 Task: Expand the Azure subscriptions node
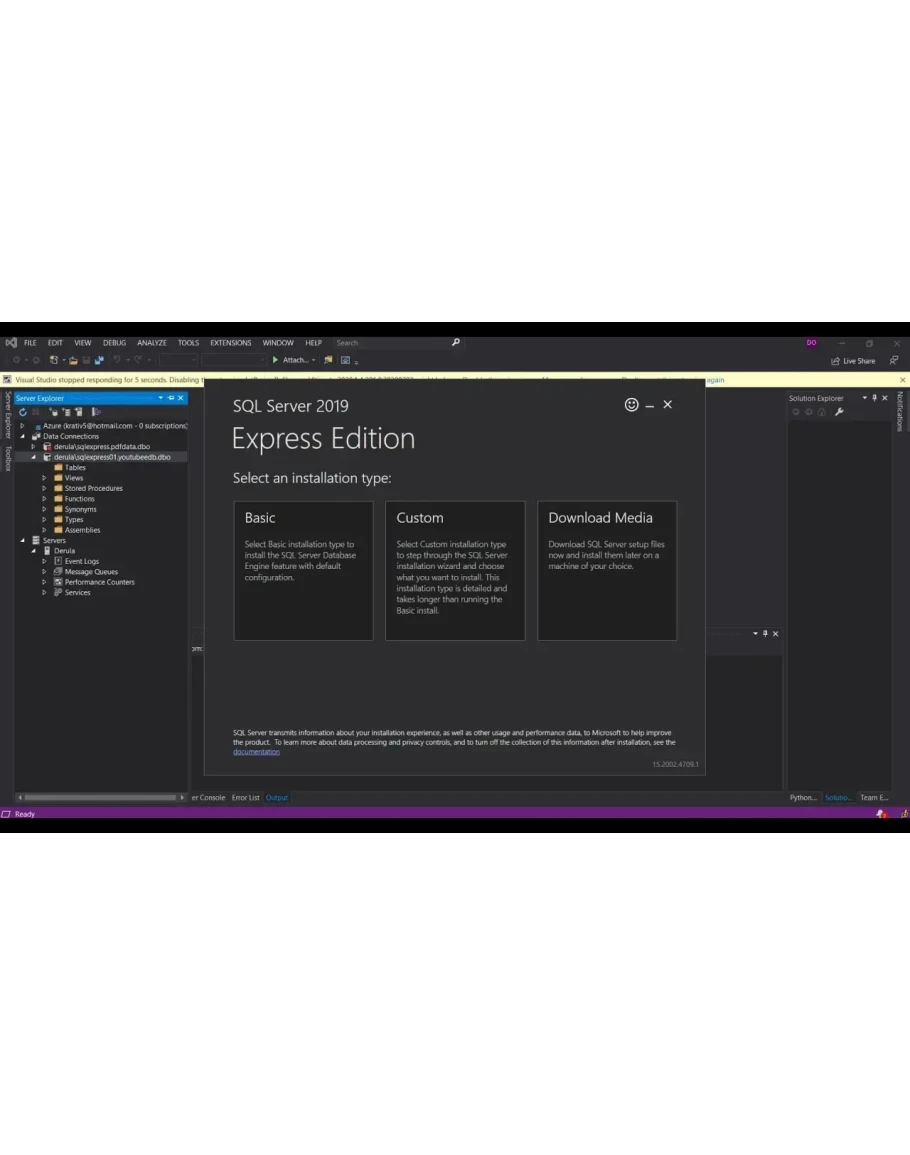click(x=22, y=426)
